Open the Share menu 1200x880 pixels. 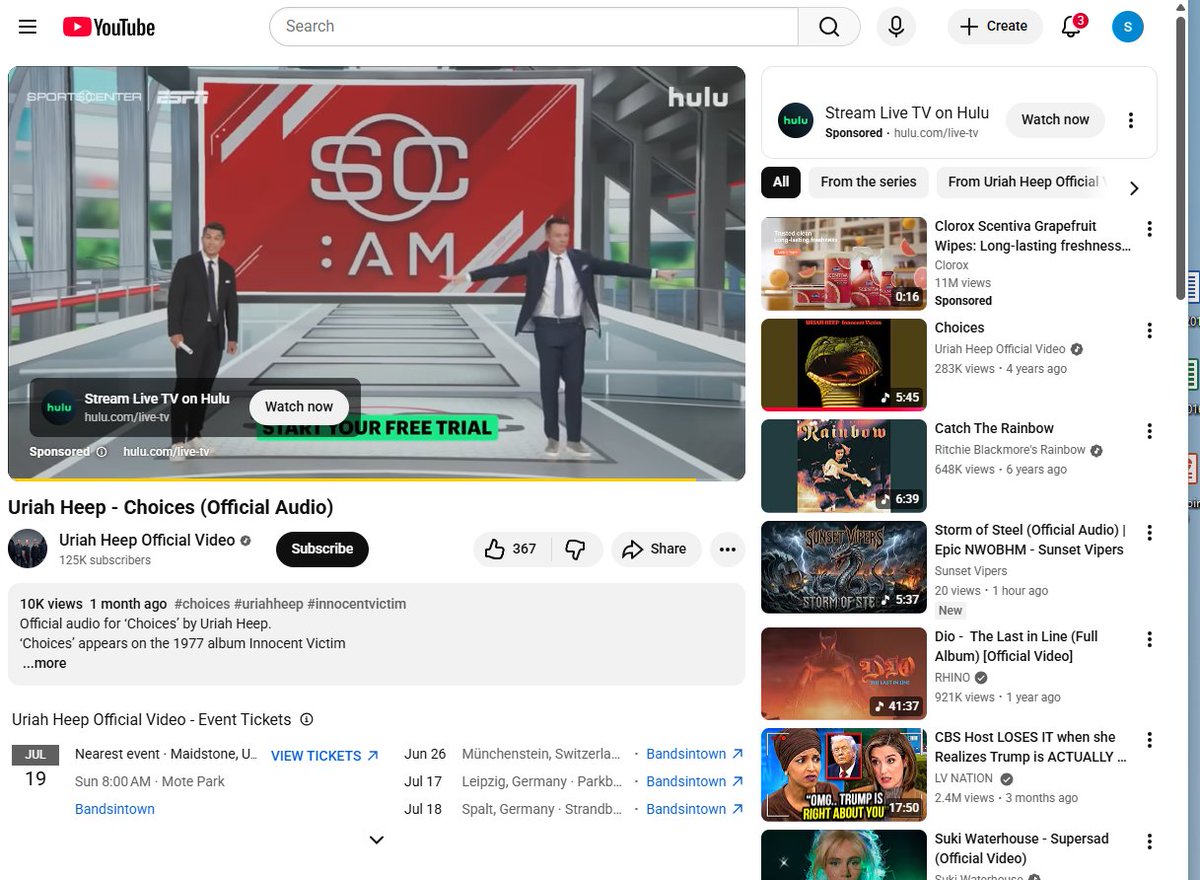click(655, 549)
